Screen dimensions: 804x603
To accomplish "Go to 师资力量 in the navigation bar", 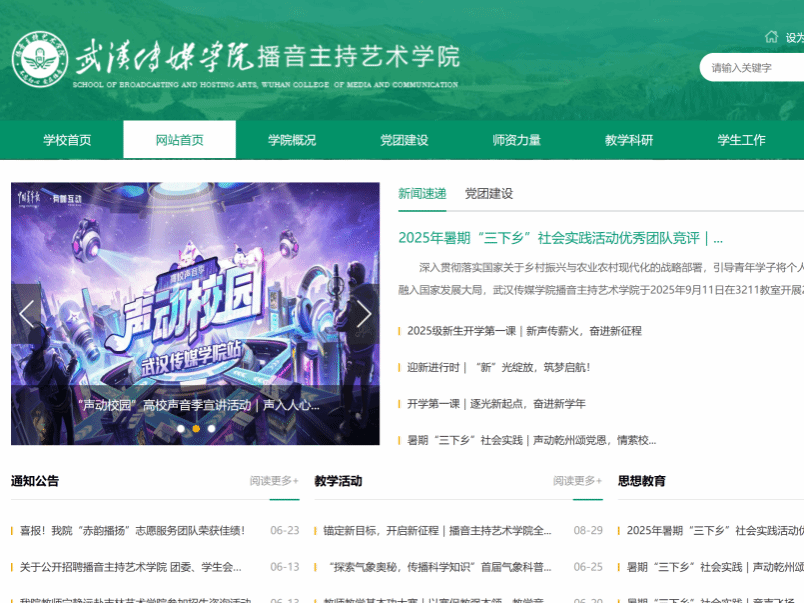I will (517, 140).
